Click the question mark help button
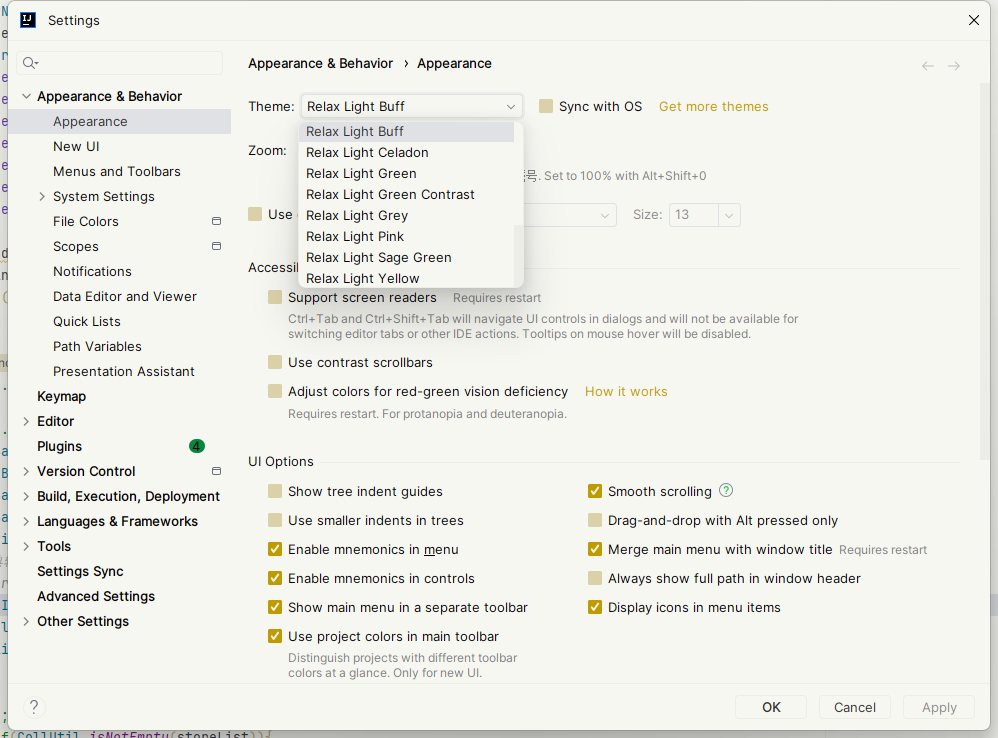998x738 pixels. click(33, 707)
